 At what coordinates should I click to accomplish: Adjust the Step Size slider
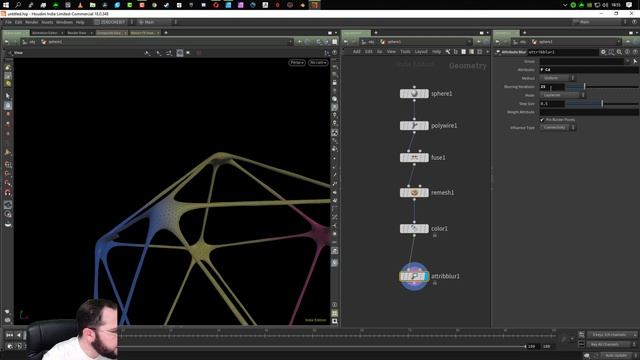point(602,104)
